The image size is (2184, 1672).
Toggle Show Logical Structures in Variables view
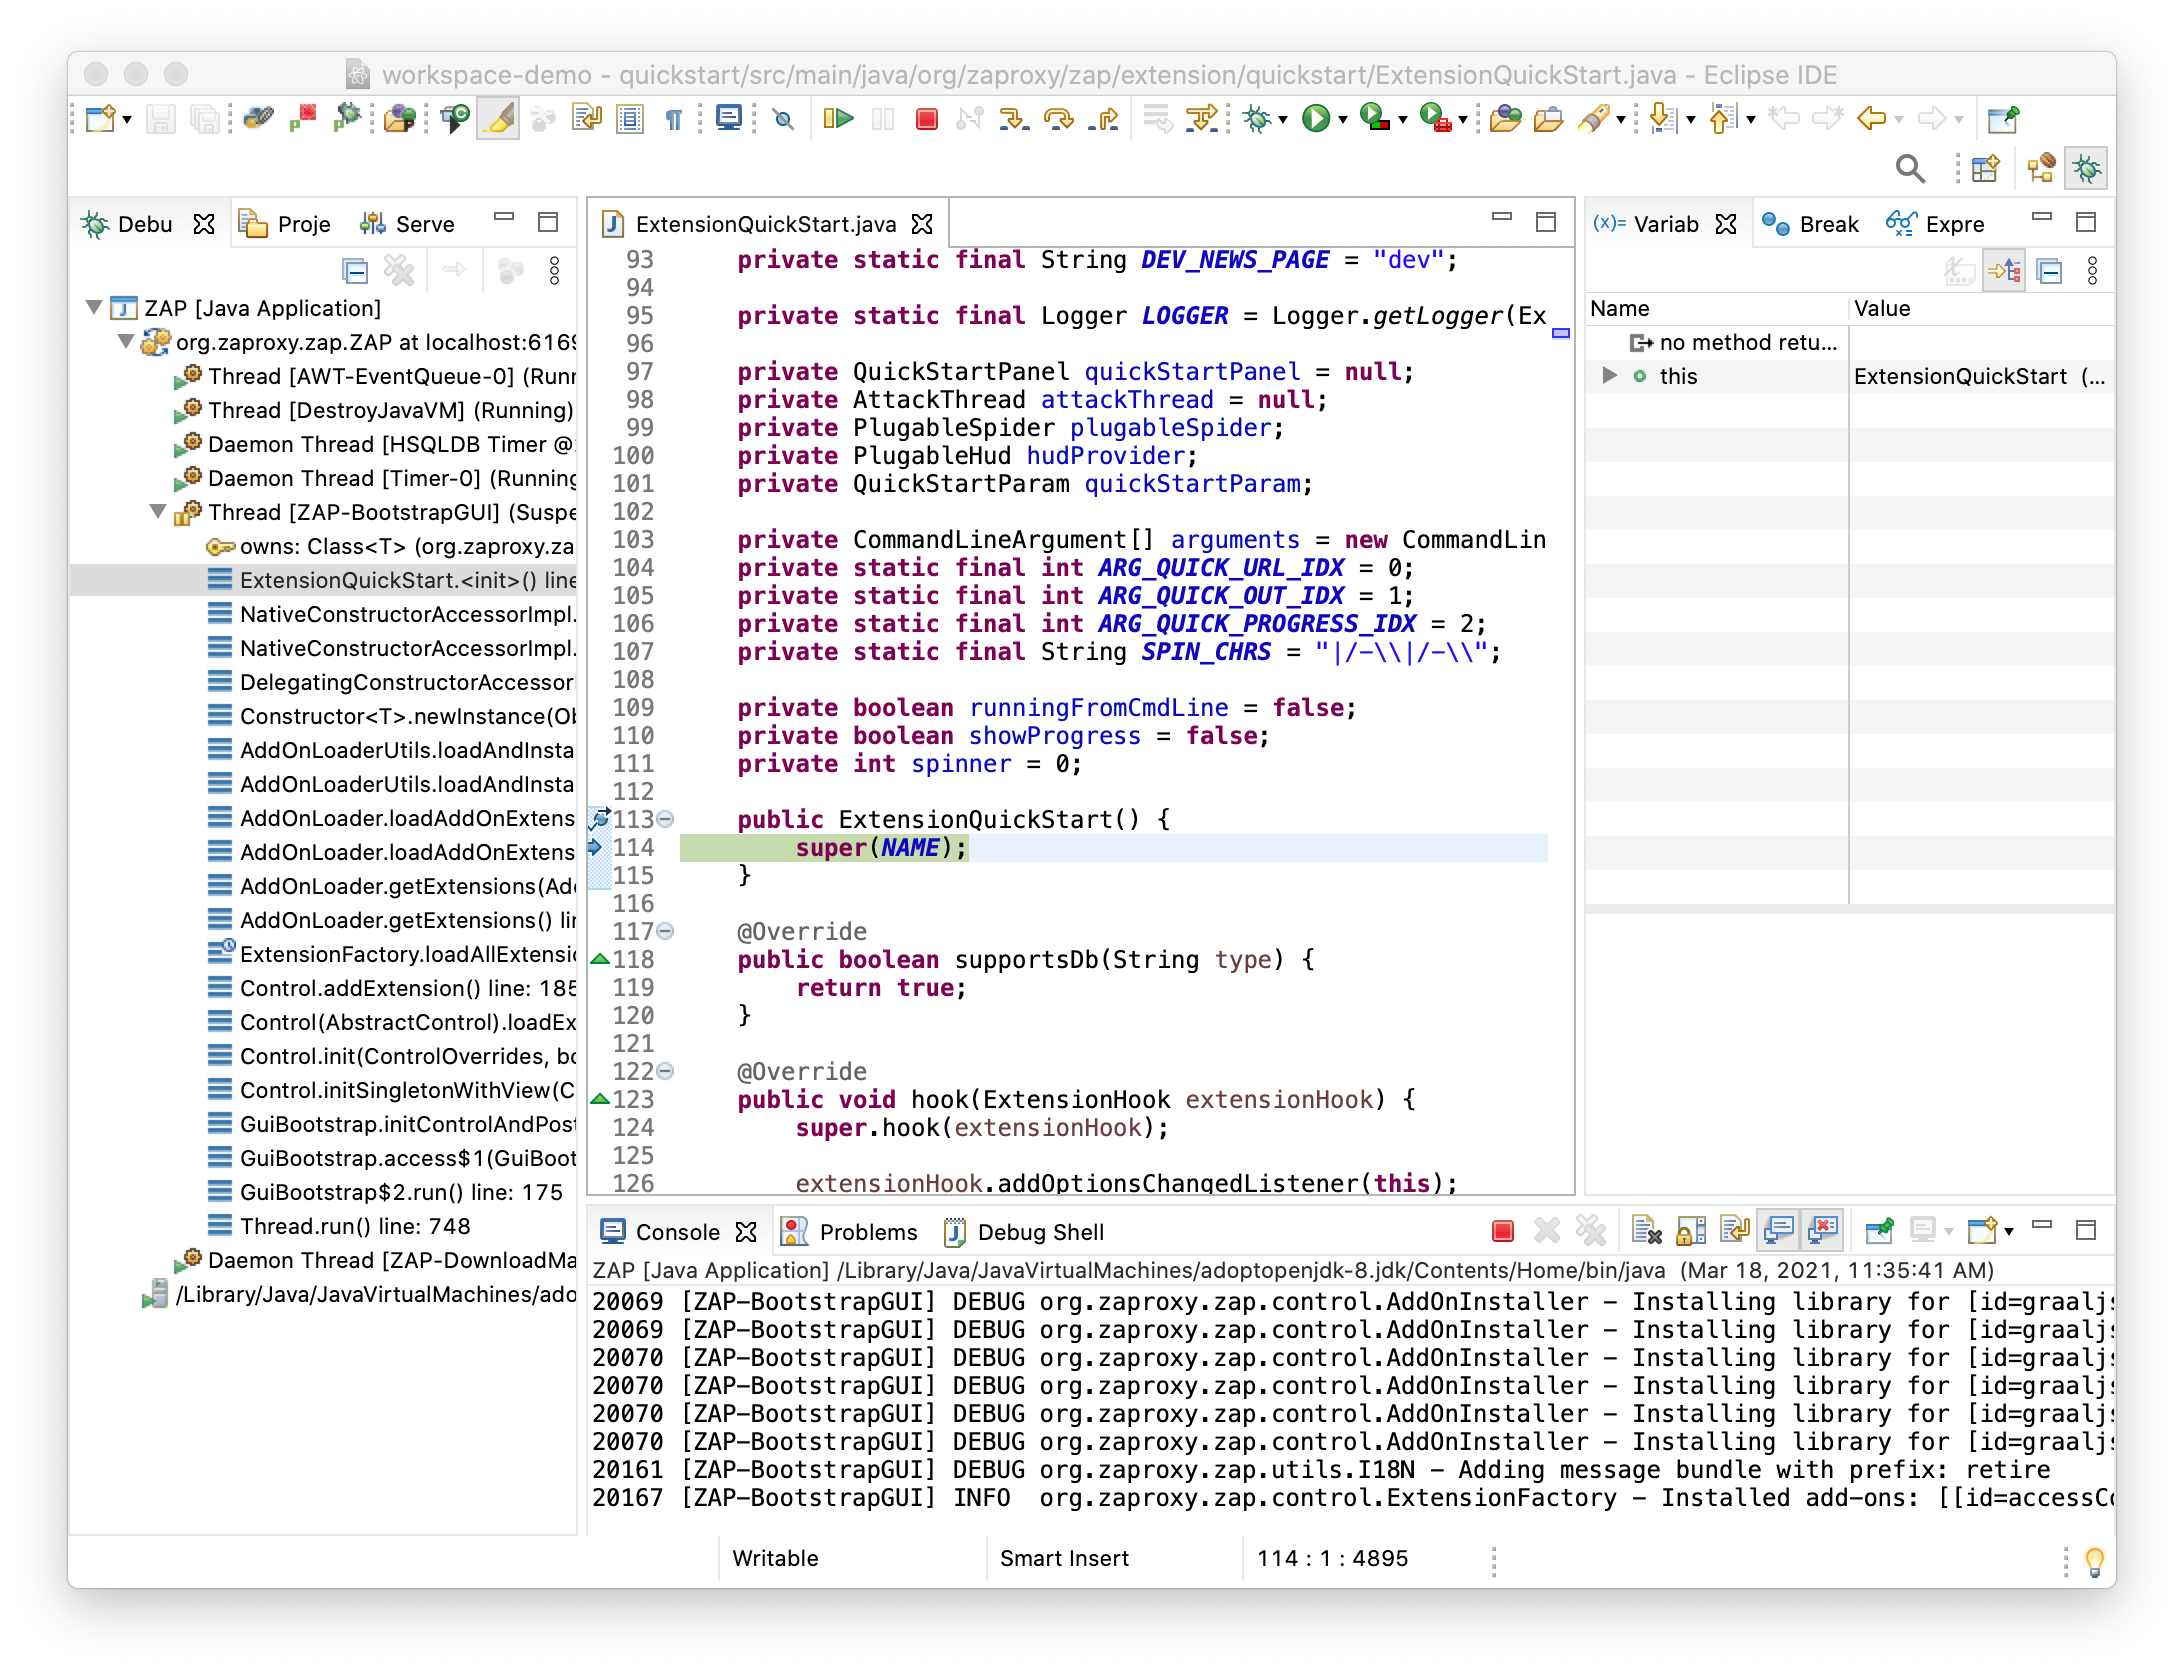pos(2004,271)
